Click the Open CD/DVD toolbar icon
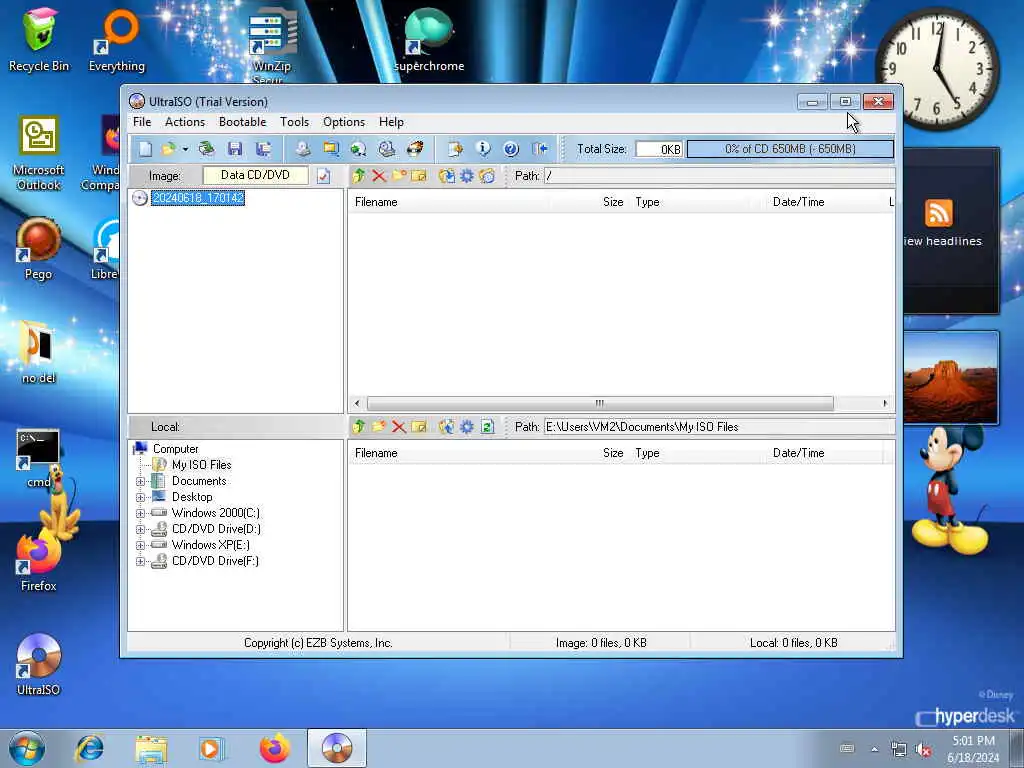The image size is (1024, 768). (x=206, y=149)
